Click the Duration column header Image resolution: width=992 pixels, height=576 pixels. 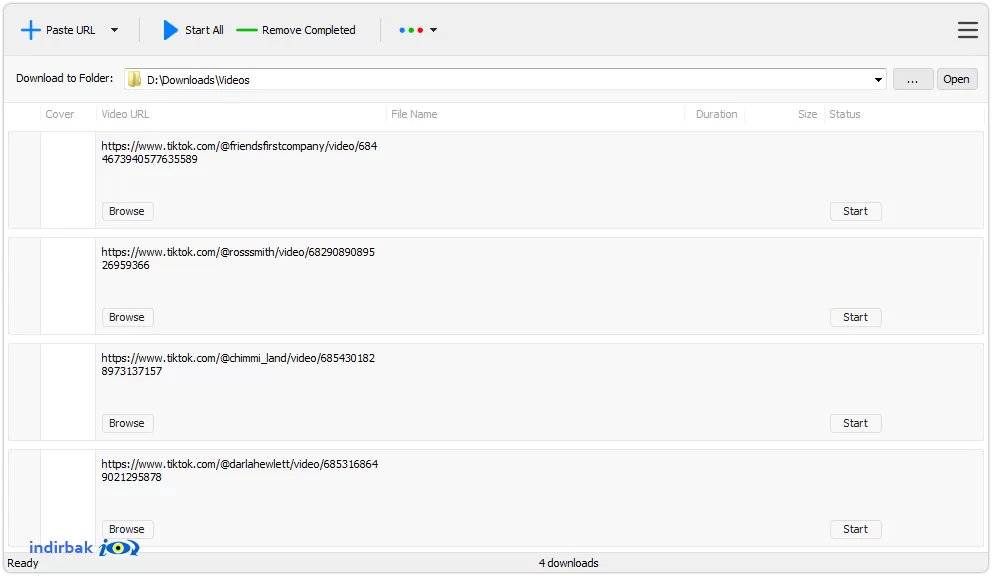716,114
